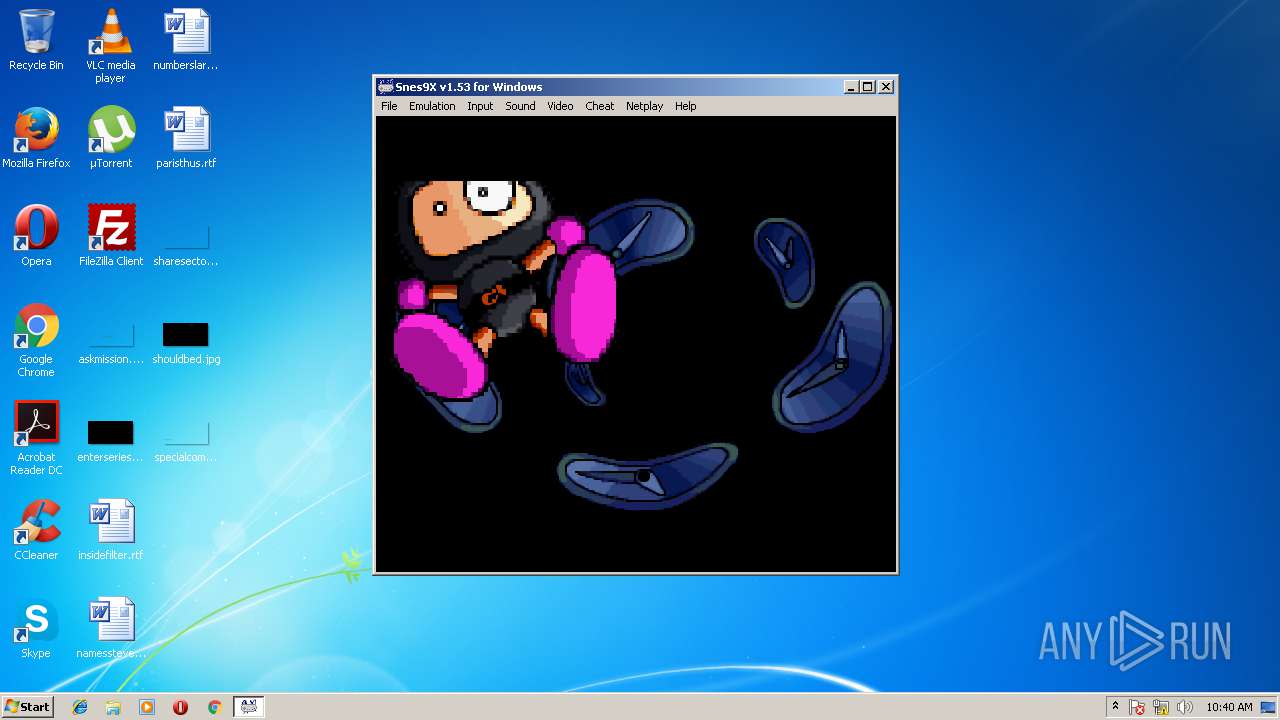This screenshot has height=720, width=1280.
Task: Open the Action Center flag icon
Action: (x=1137, y=707)
